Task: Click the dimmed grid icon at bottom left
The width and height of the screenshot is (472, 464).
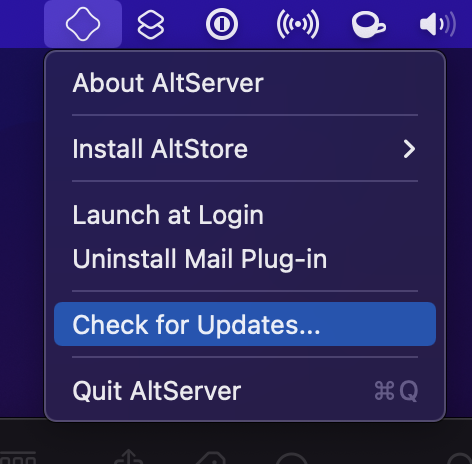Action: tap(18, 458)
